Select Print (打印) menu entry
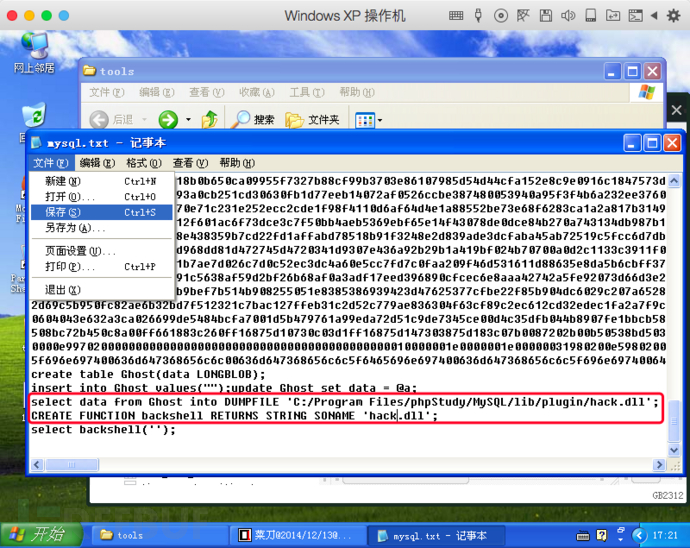Viewport: 690px width, 548px height. point(101,266)
